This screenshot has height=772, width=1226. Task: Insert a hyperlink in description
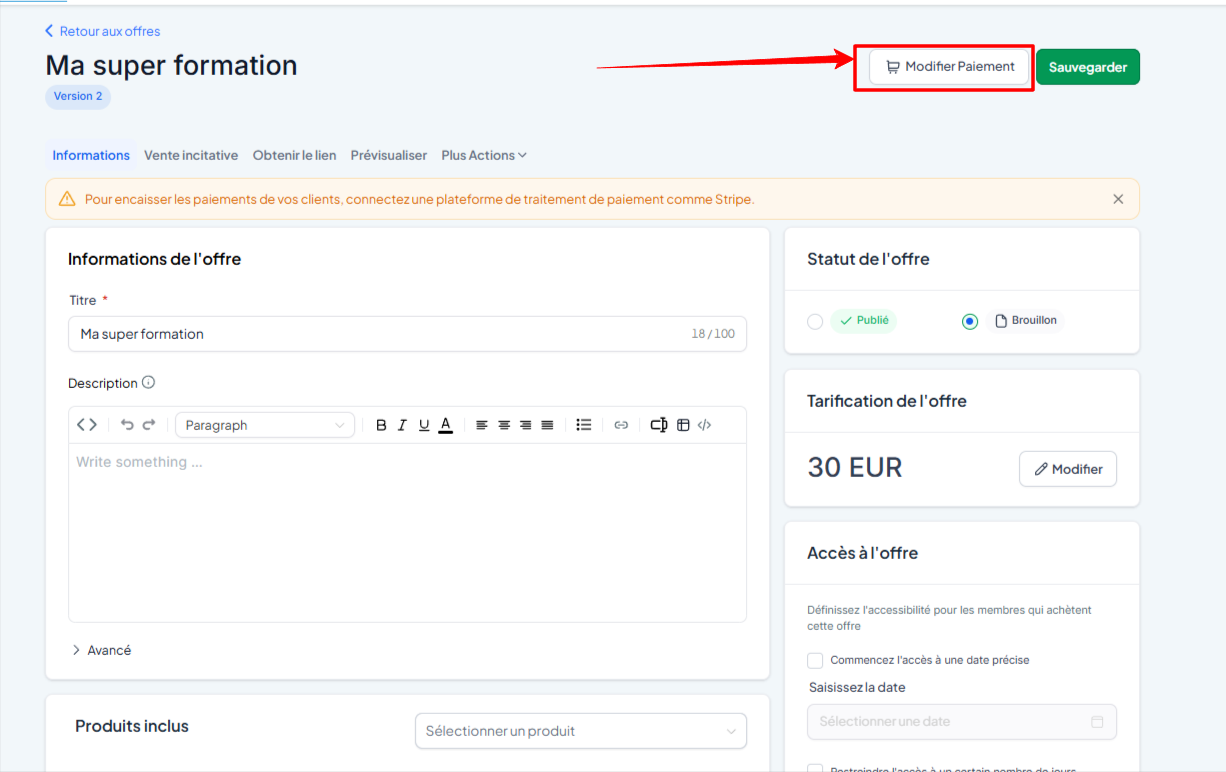pyautogui.click(x=621, y=425)
